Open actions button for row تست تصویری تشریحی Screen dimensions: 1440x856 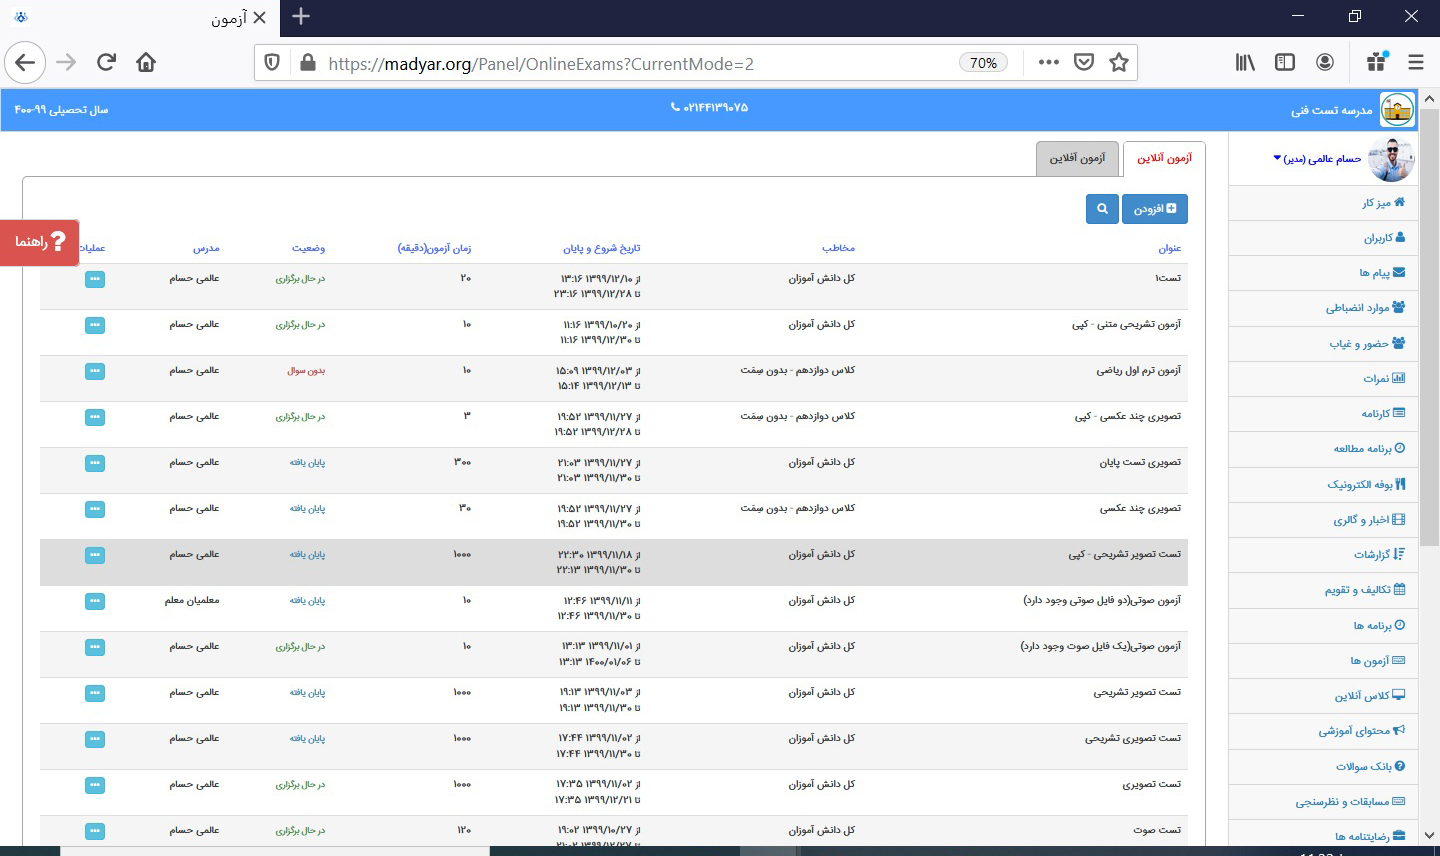point(95,739)
